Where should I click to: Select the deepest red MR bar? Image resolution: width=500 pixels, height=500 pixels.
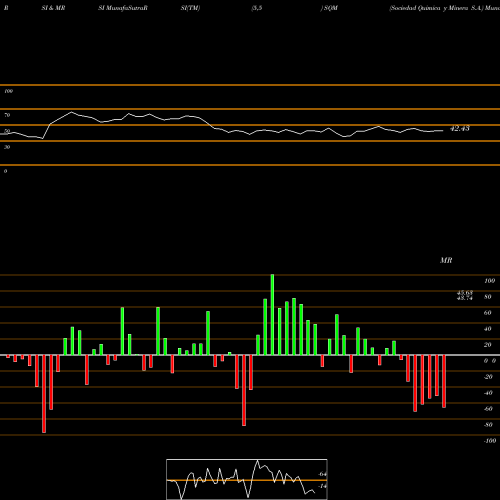click(44, 394)
